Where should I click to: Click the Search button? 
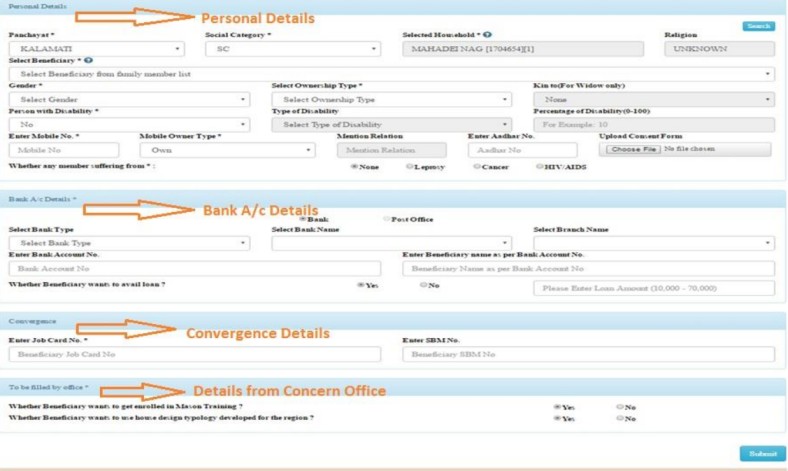(758, 26)
